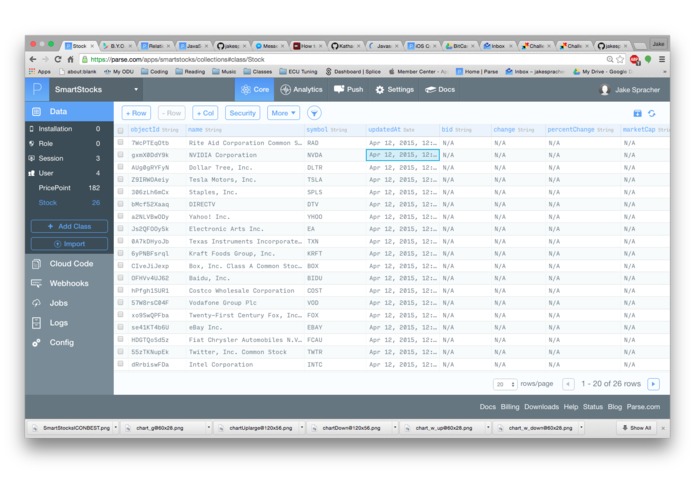Reload the page in Chrome
This screenshot has height=494, width=695.
(x=58, y=59)
